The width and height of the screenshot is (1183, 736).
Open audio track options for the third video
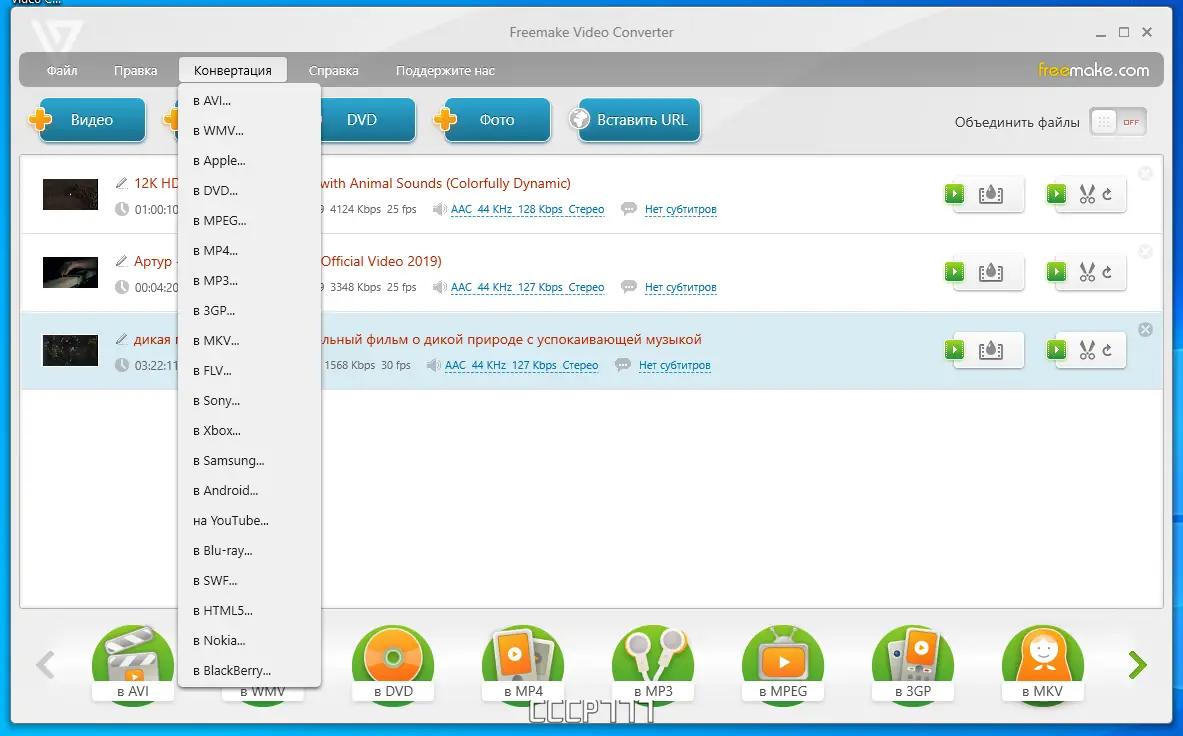click(x=521, y=366)
